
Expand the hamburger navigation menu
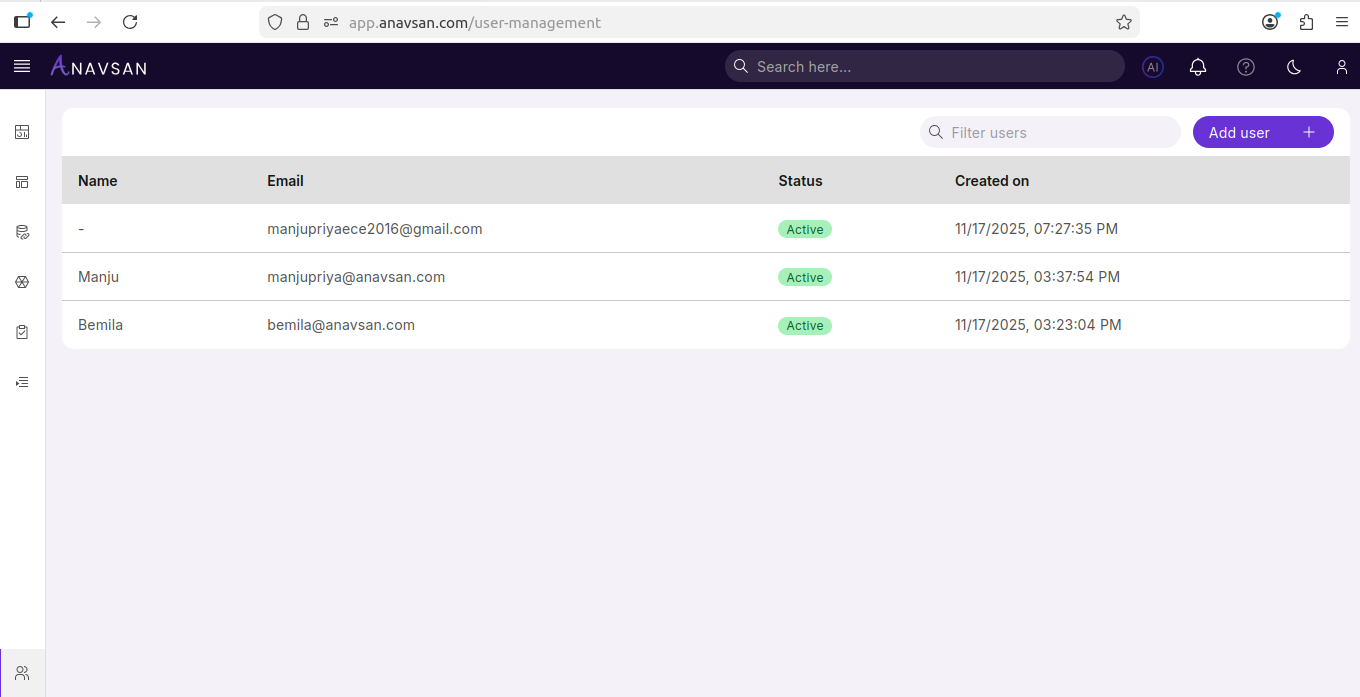[x=22, y=66]
